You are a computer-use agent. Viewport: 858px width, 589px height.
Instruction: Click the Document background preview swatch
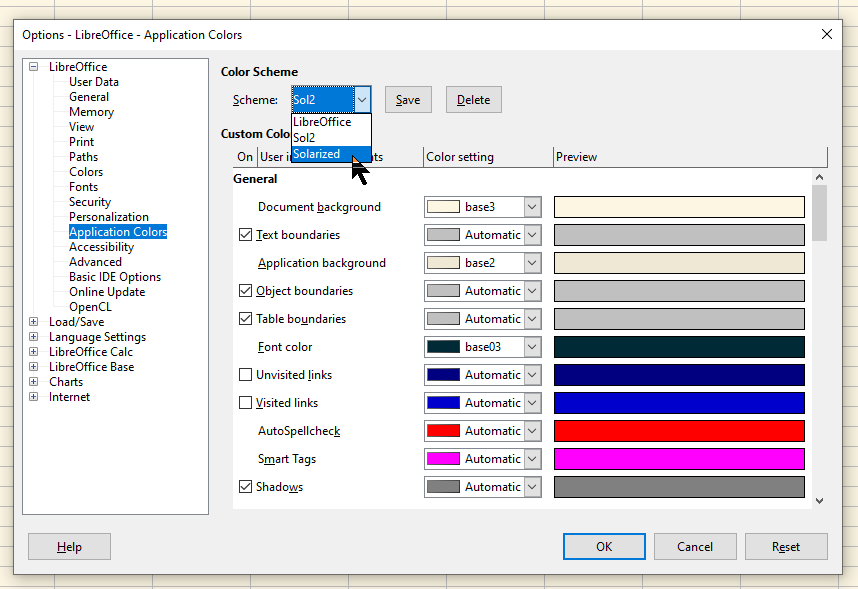(679, 207)
